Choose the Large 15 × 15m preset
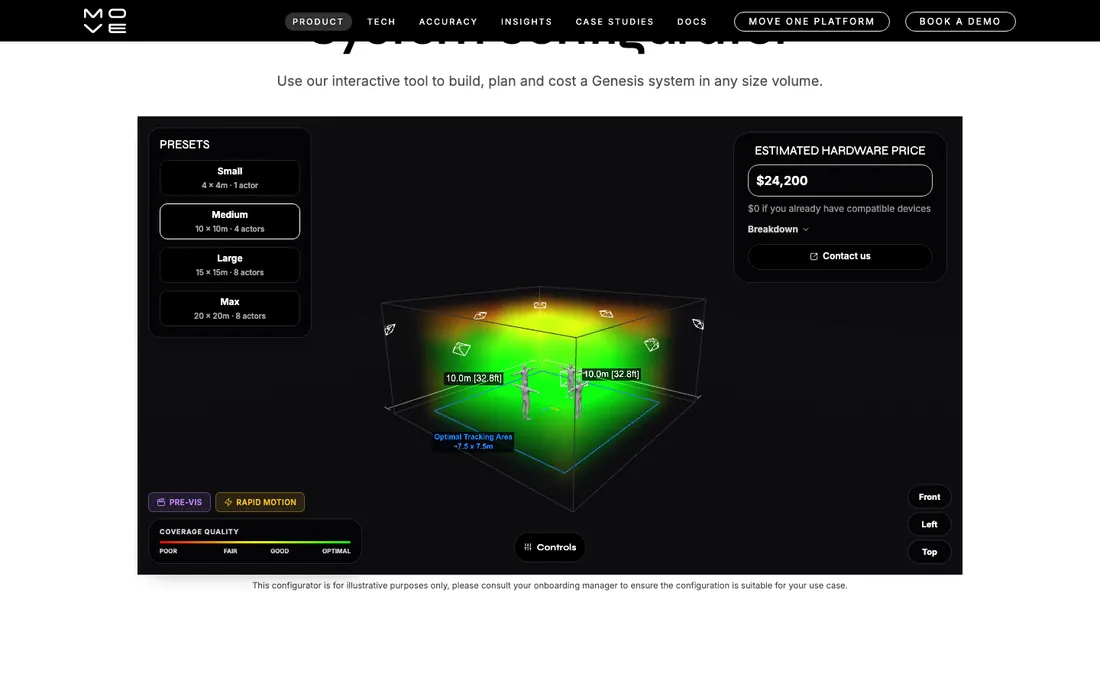 (229, 264)
